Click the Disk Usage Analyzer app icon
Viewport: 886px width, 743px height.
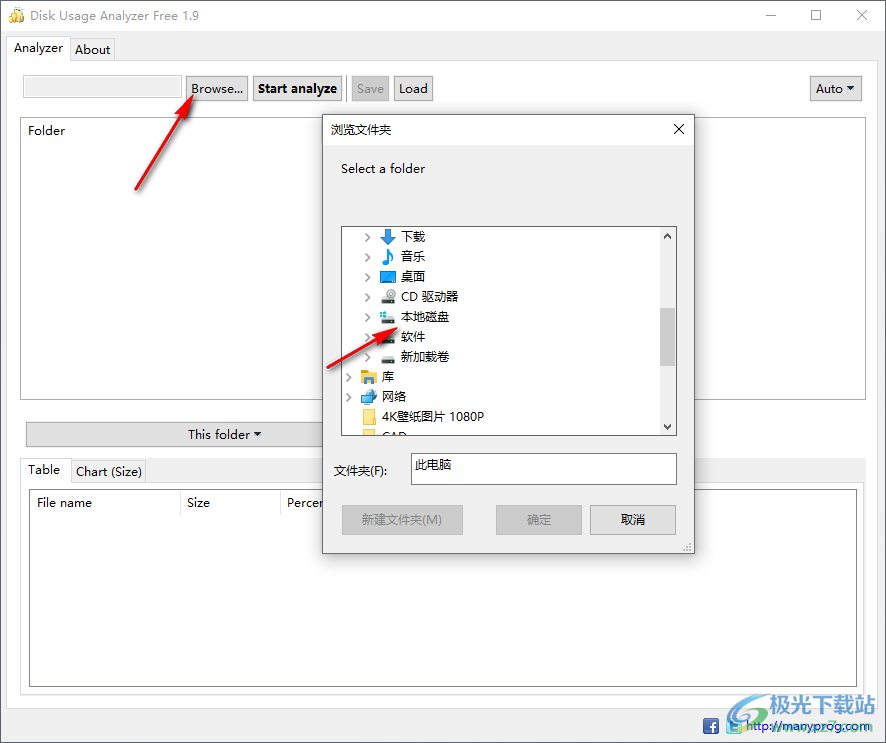pos(16,15)
